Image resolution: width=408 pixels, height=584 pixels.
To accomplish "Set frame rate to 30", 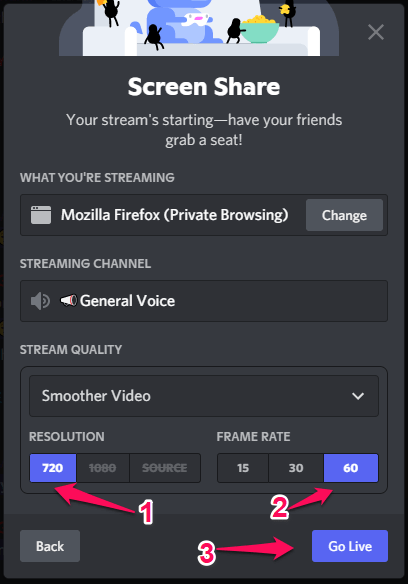I will point(296,468).
